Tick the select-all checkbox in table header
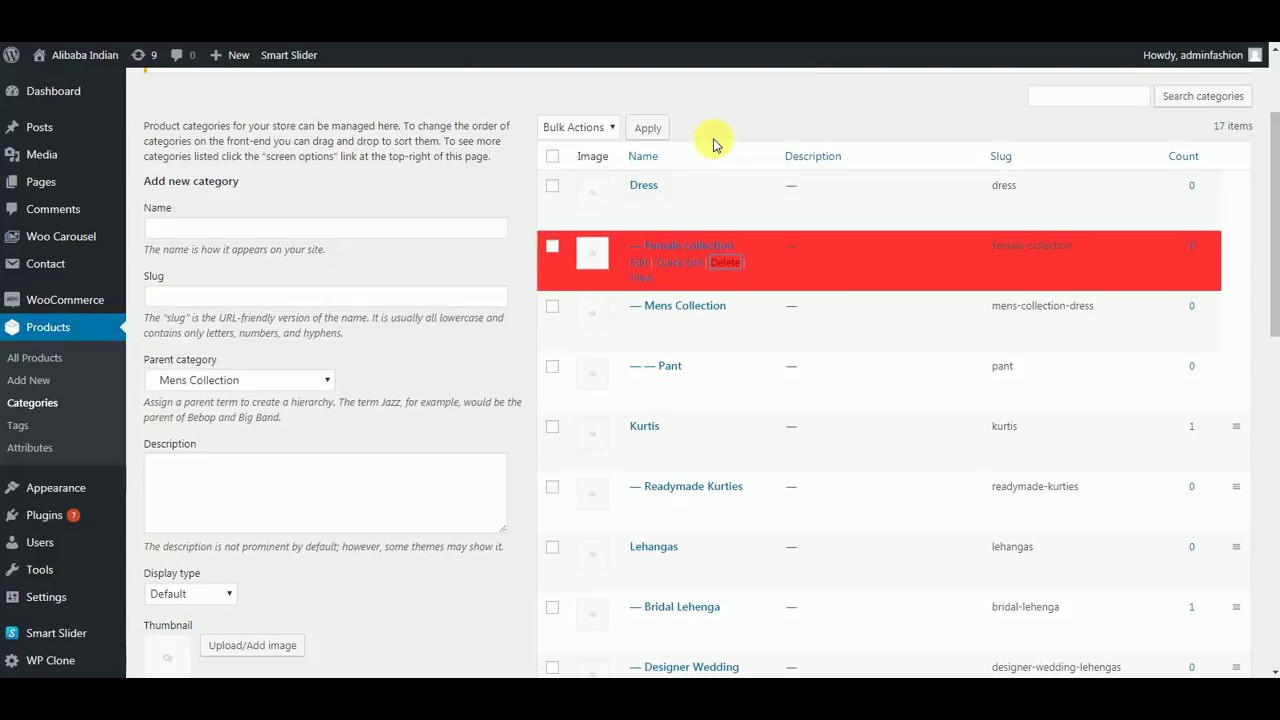The height and width of the screenshot is (720, 1280). (552, 156)
